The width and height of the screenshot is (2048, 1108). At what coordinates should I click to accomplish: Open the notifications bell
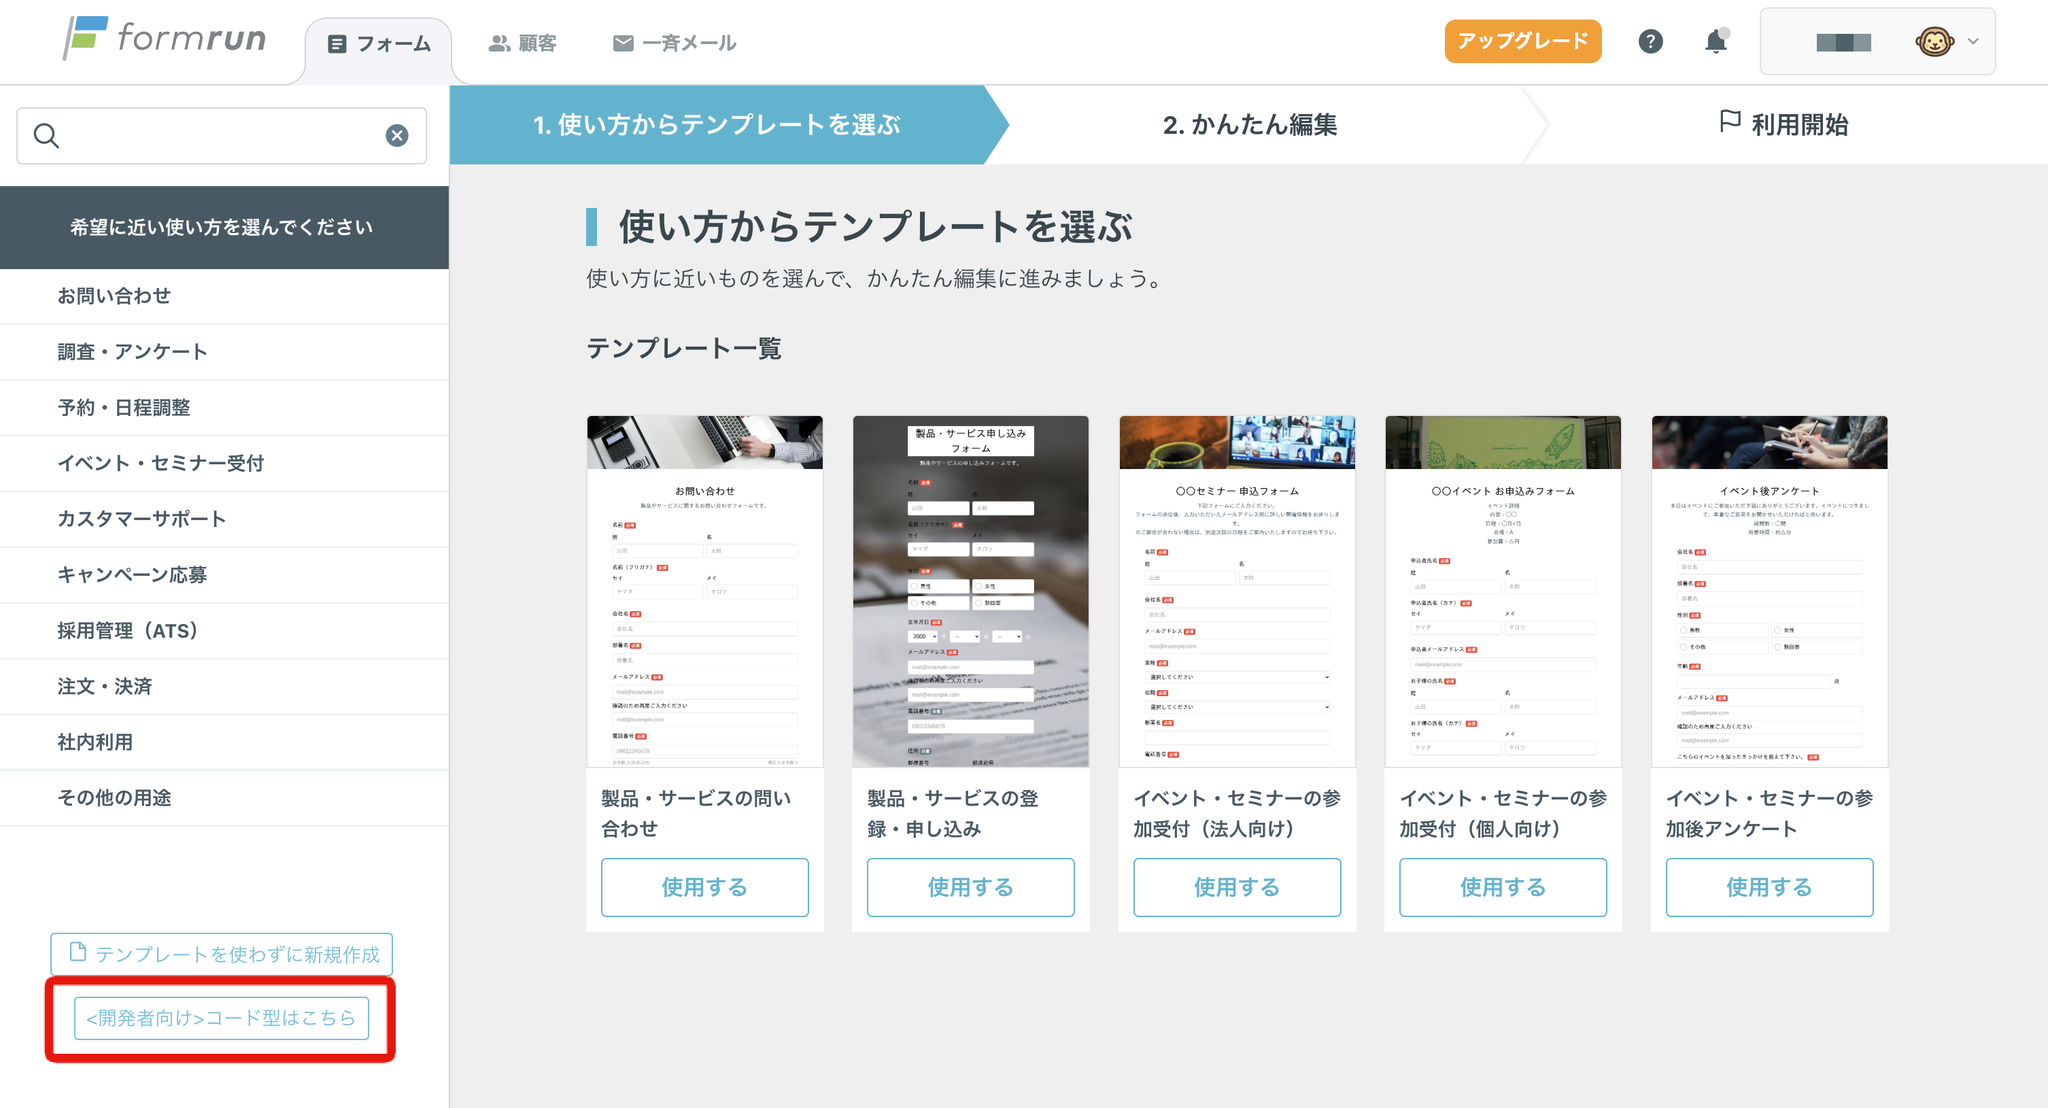click(1716, 41)
